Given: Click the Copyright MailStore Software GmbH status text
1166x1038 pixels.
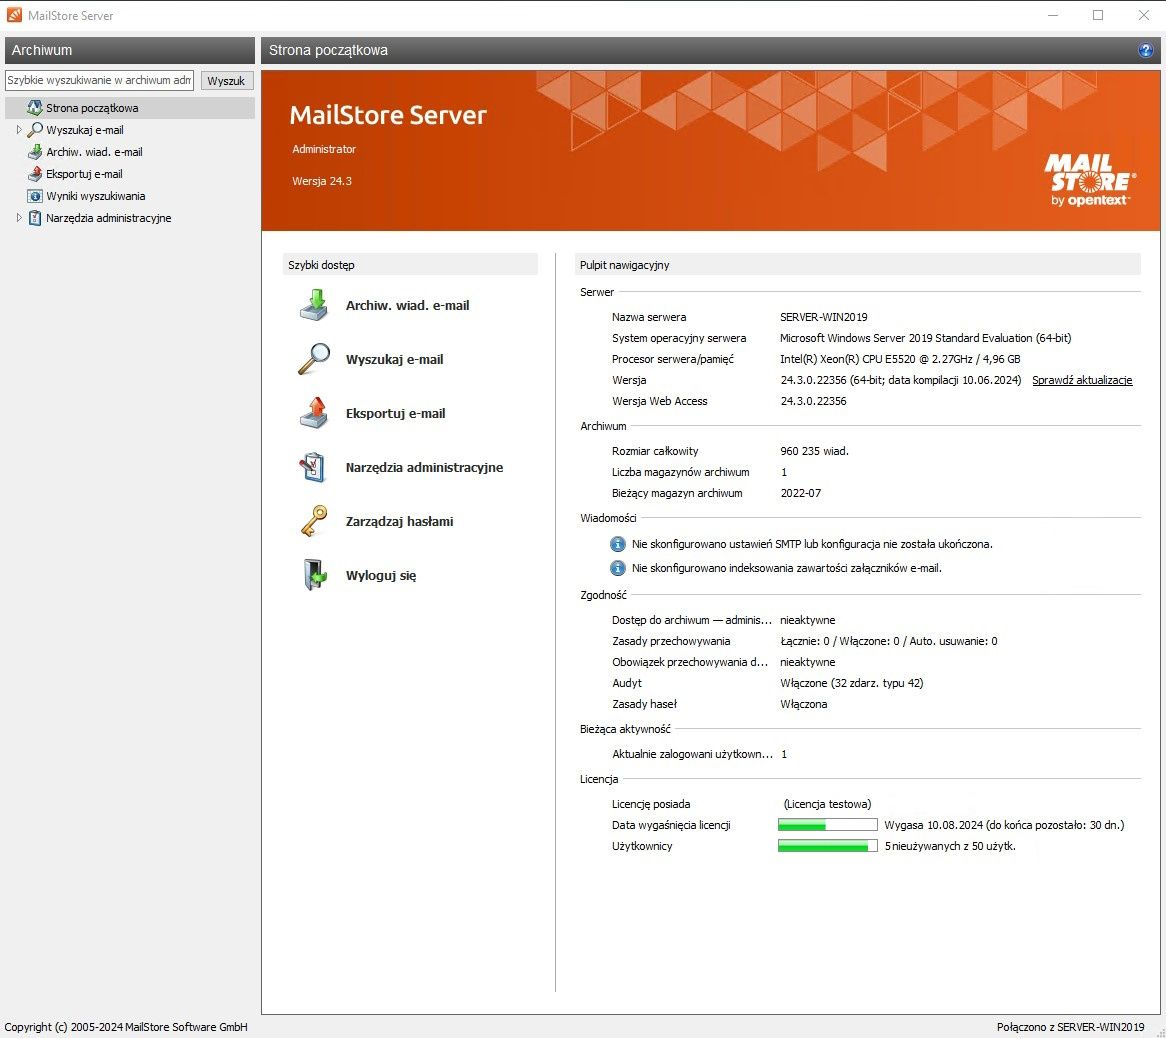Looking at the screenshot, I should pos(126,1027).
